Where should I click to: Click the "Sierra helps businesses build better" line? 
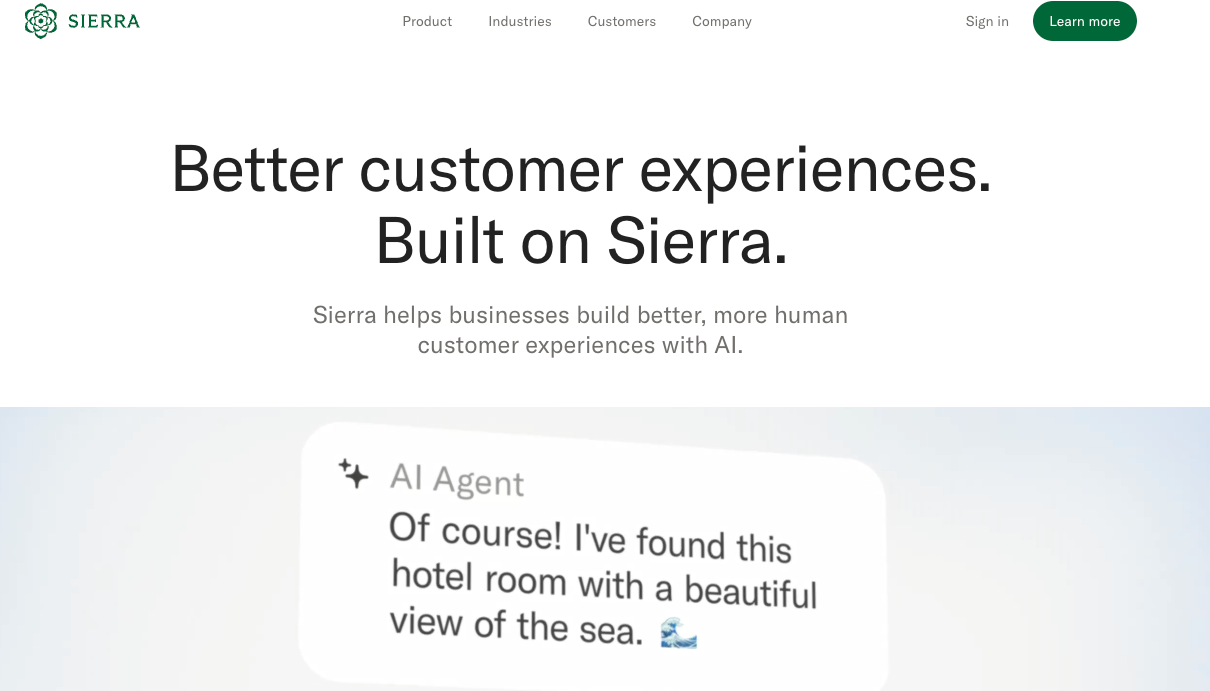(580, 316)
